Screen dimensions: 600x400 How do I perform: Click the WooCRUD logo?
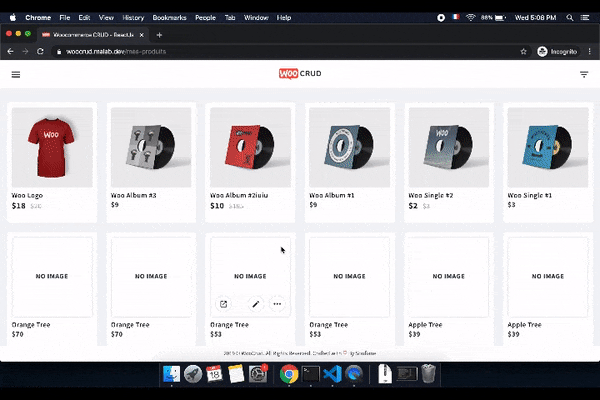[300, 73]
